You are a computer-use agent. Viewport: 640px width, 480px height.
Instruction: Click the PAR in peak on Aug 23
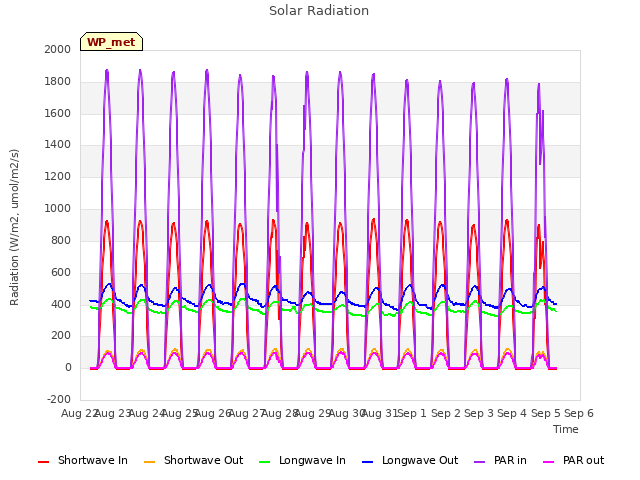pos(107,71)
